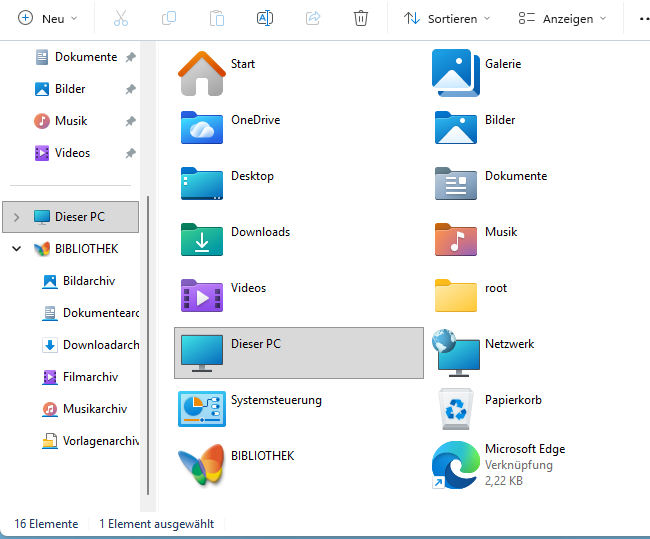Select the OneDrive cloud folder
The image size is (650, 539).
pos(202,127)
